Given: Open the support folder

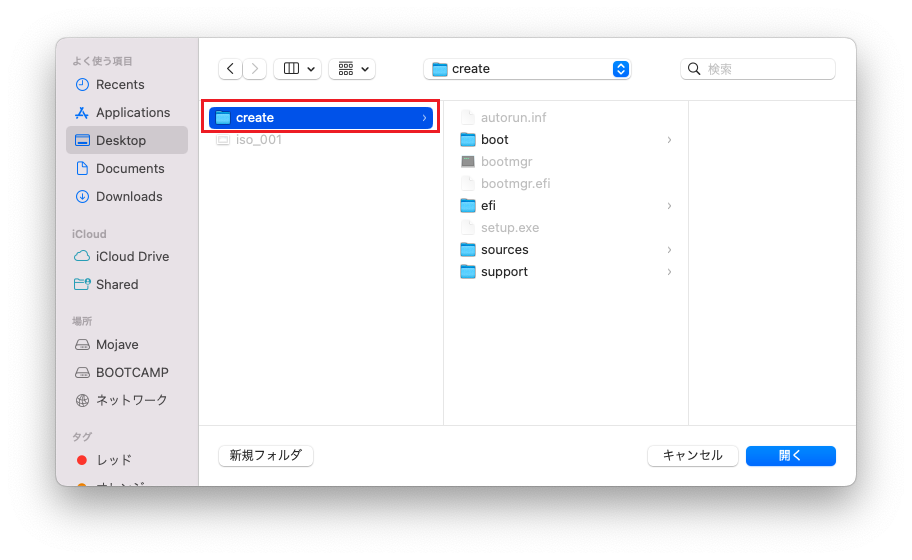Looking at the screenshot, I should pyautogui.click(x=566, y=272).
